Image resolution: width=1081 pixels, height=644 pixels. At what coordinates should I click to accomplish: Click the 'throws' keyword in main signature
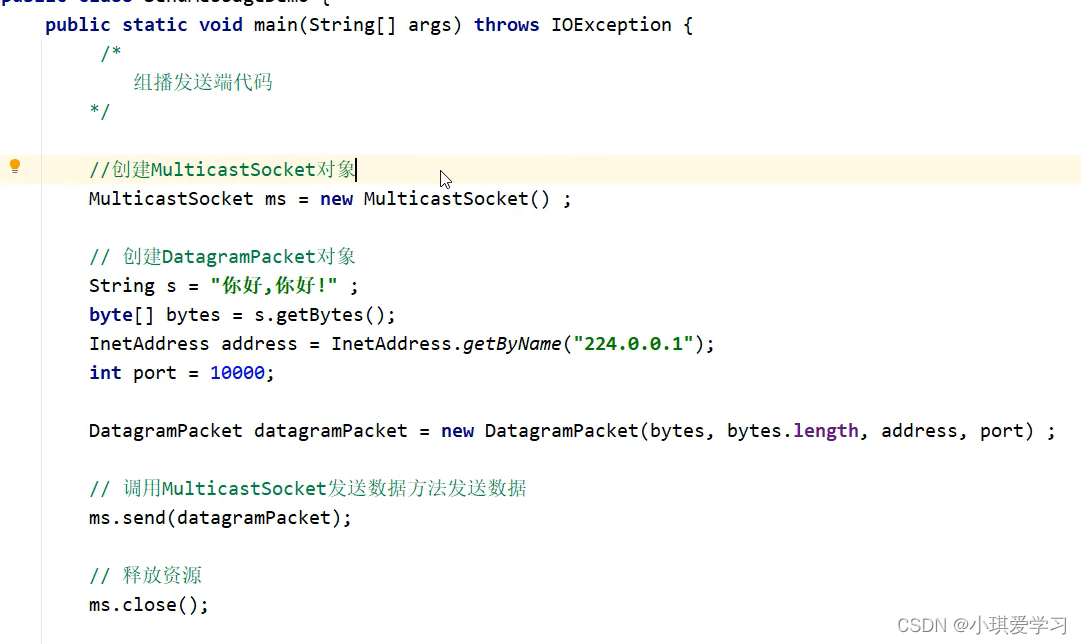(x=506, y=25)
